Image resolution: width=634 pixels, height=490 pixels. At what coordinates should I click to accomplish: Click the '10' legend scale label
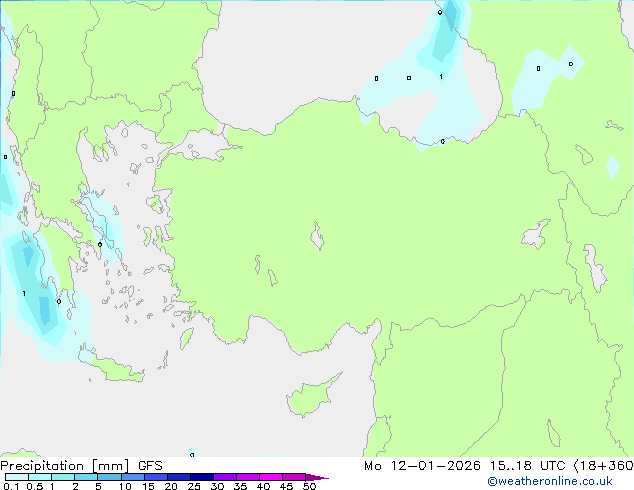pos(125,486)
